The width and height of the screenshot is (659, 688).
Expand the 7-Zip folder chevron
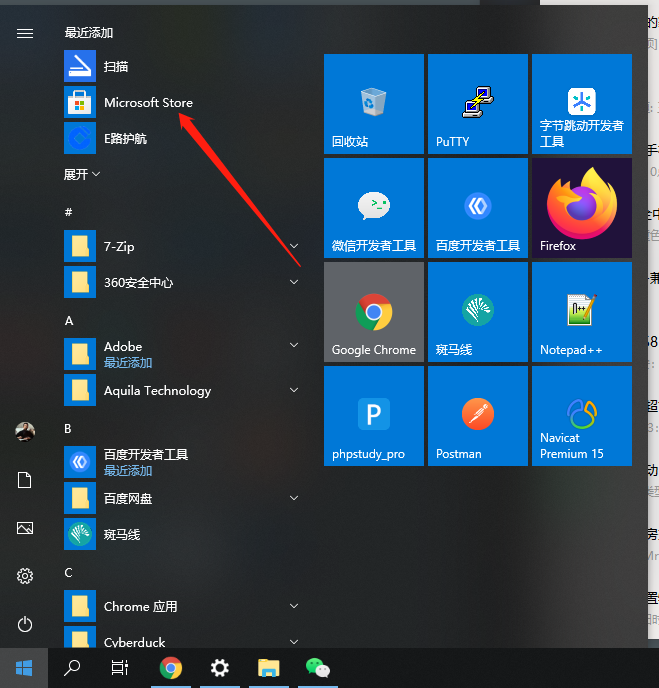294,246
